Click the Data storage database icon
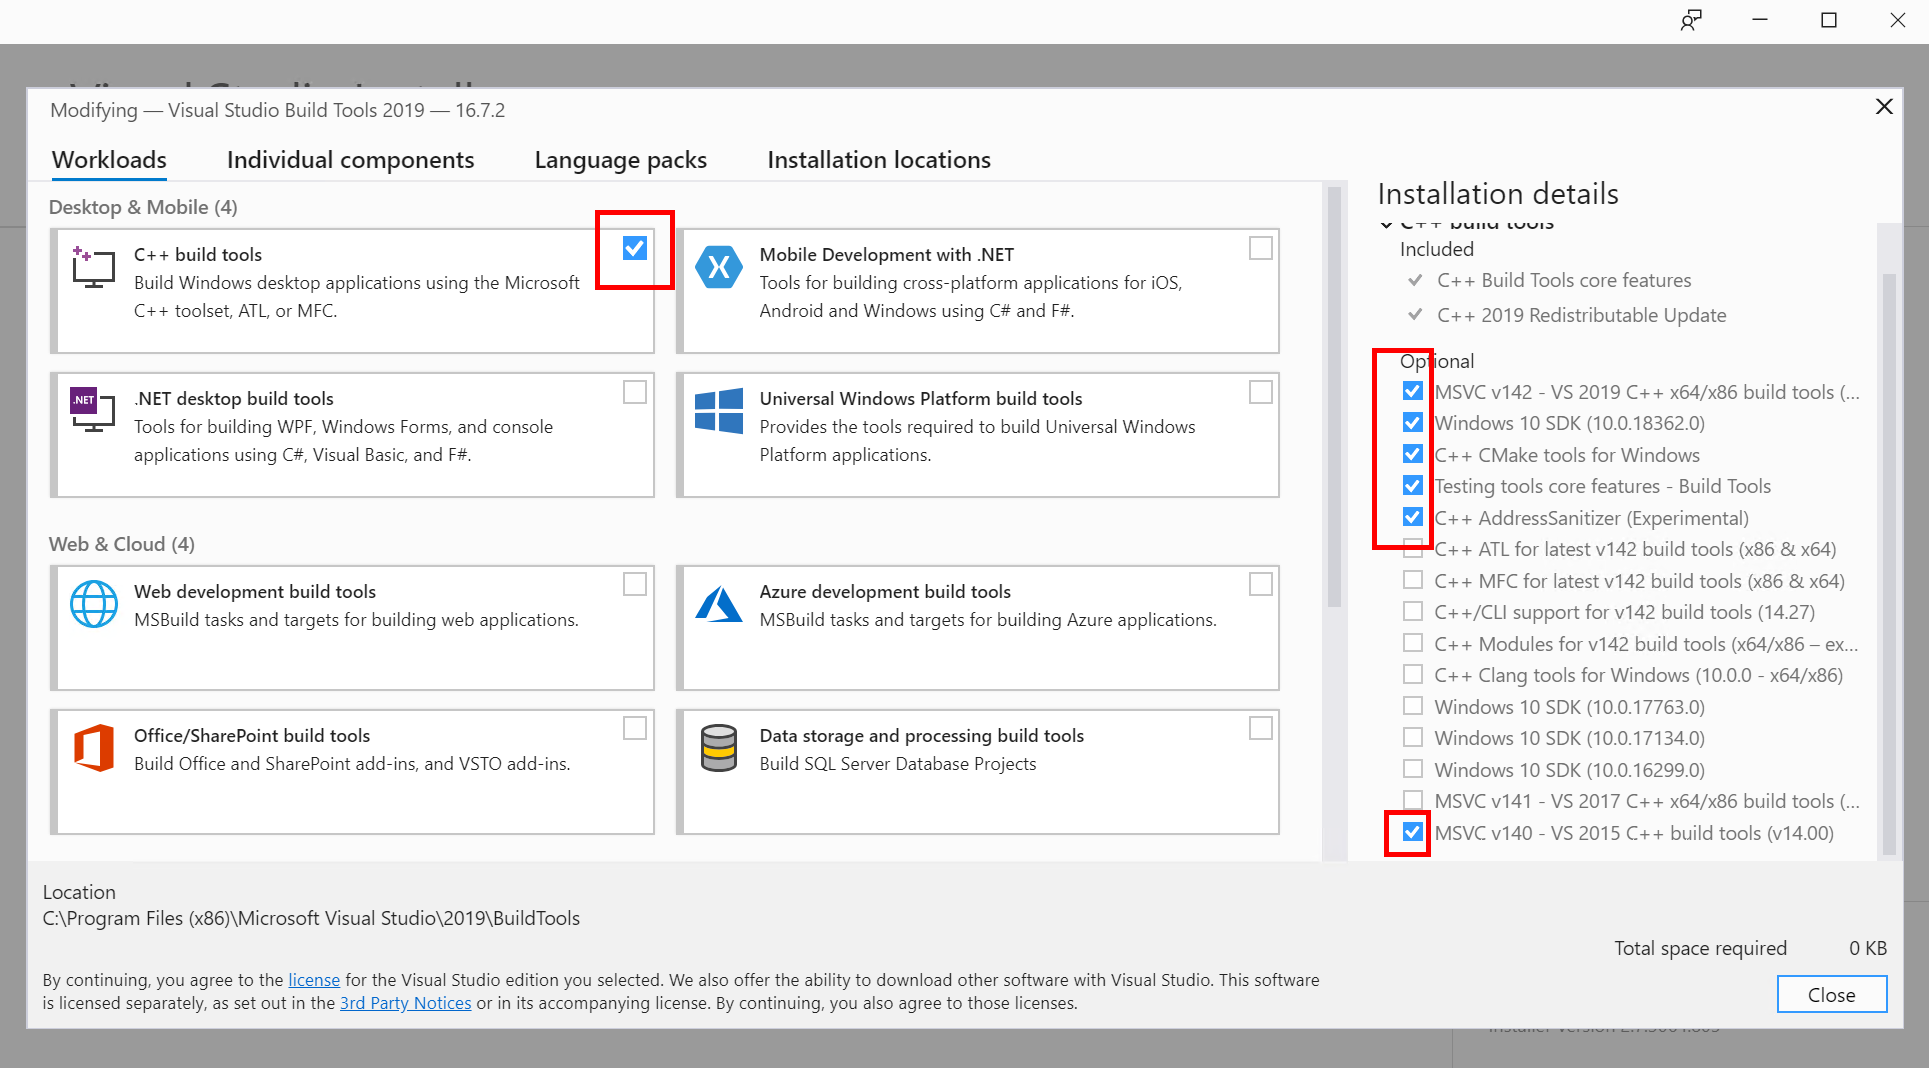The image size is (1929, 1068). point(719,748)
